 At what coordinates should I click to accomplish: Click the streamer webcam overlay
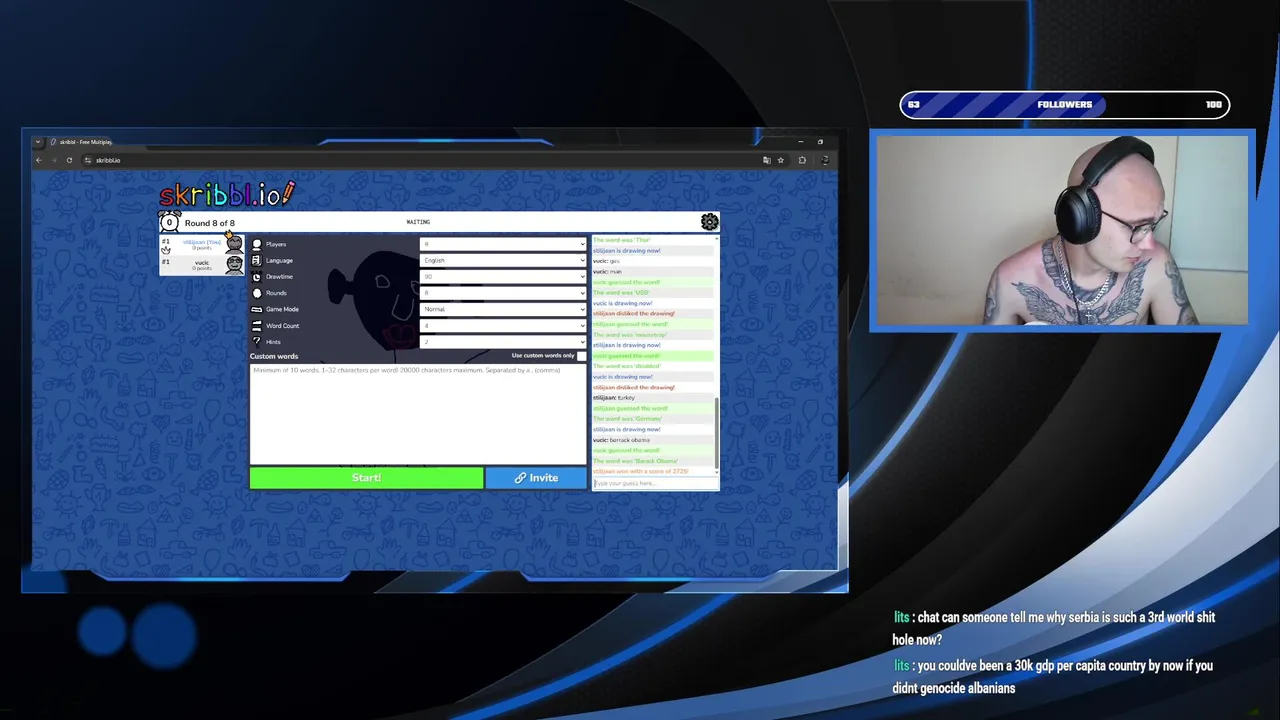[1062, 231]
